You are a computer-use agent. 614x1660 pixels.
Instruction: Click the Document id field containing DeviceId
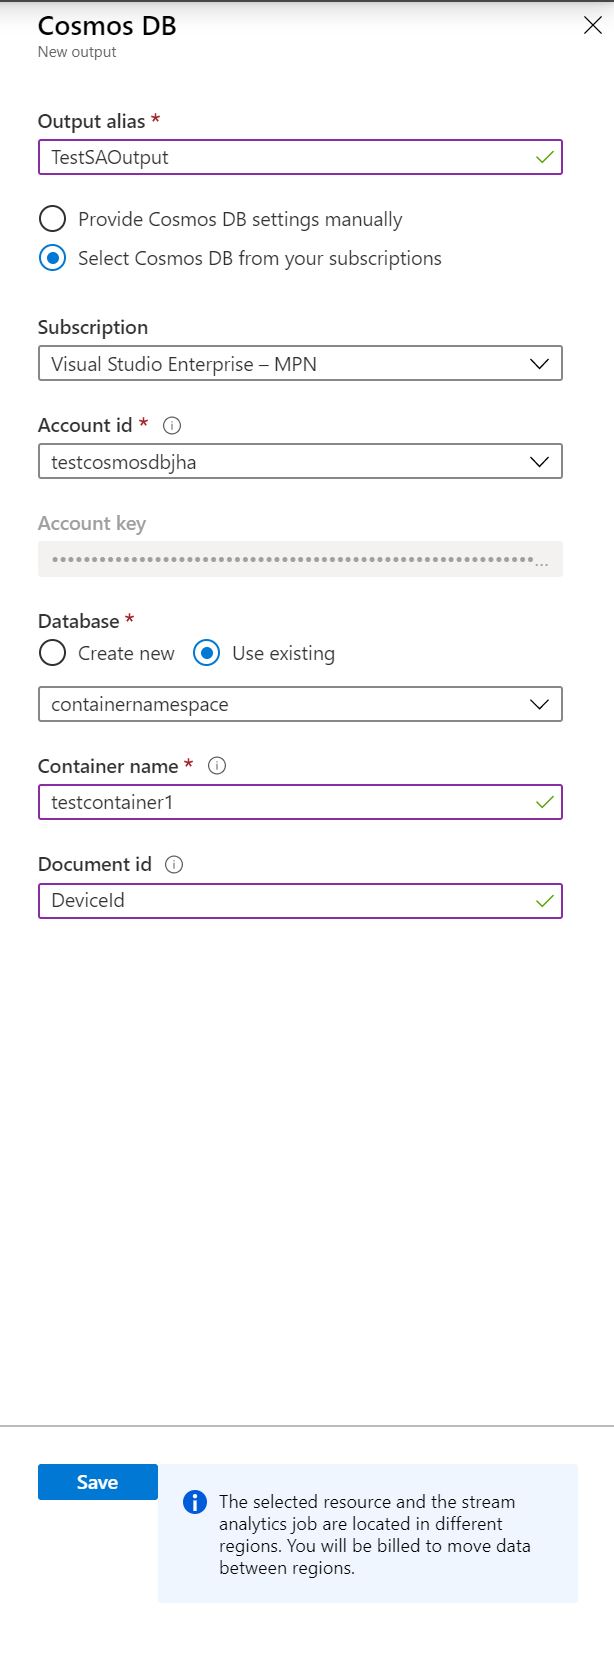280,901
